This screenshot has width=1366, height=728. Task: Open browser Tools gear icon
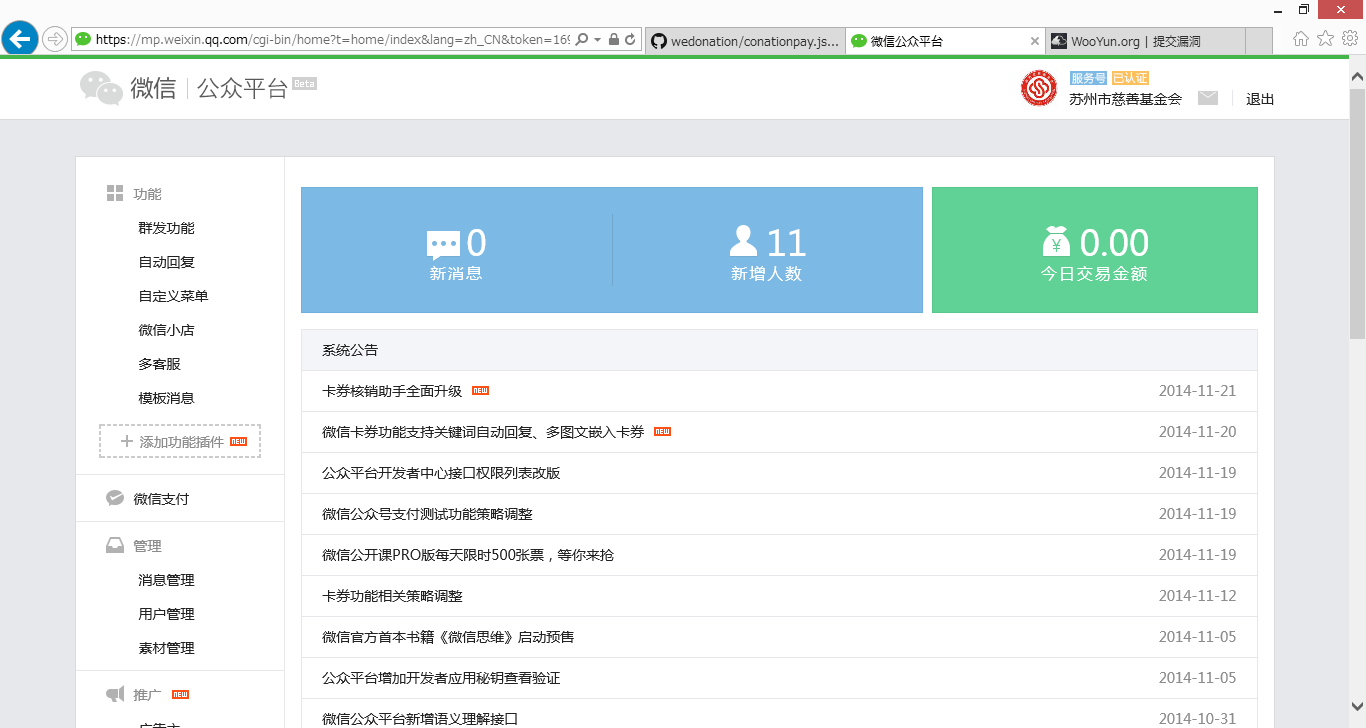[x=1350, y=39]
